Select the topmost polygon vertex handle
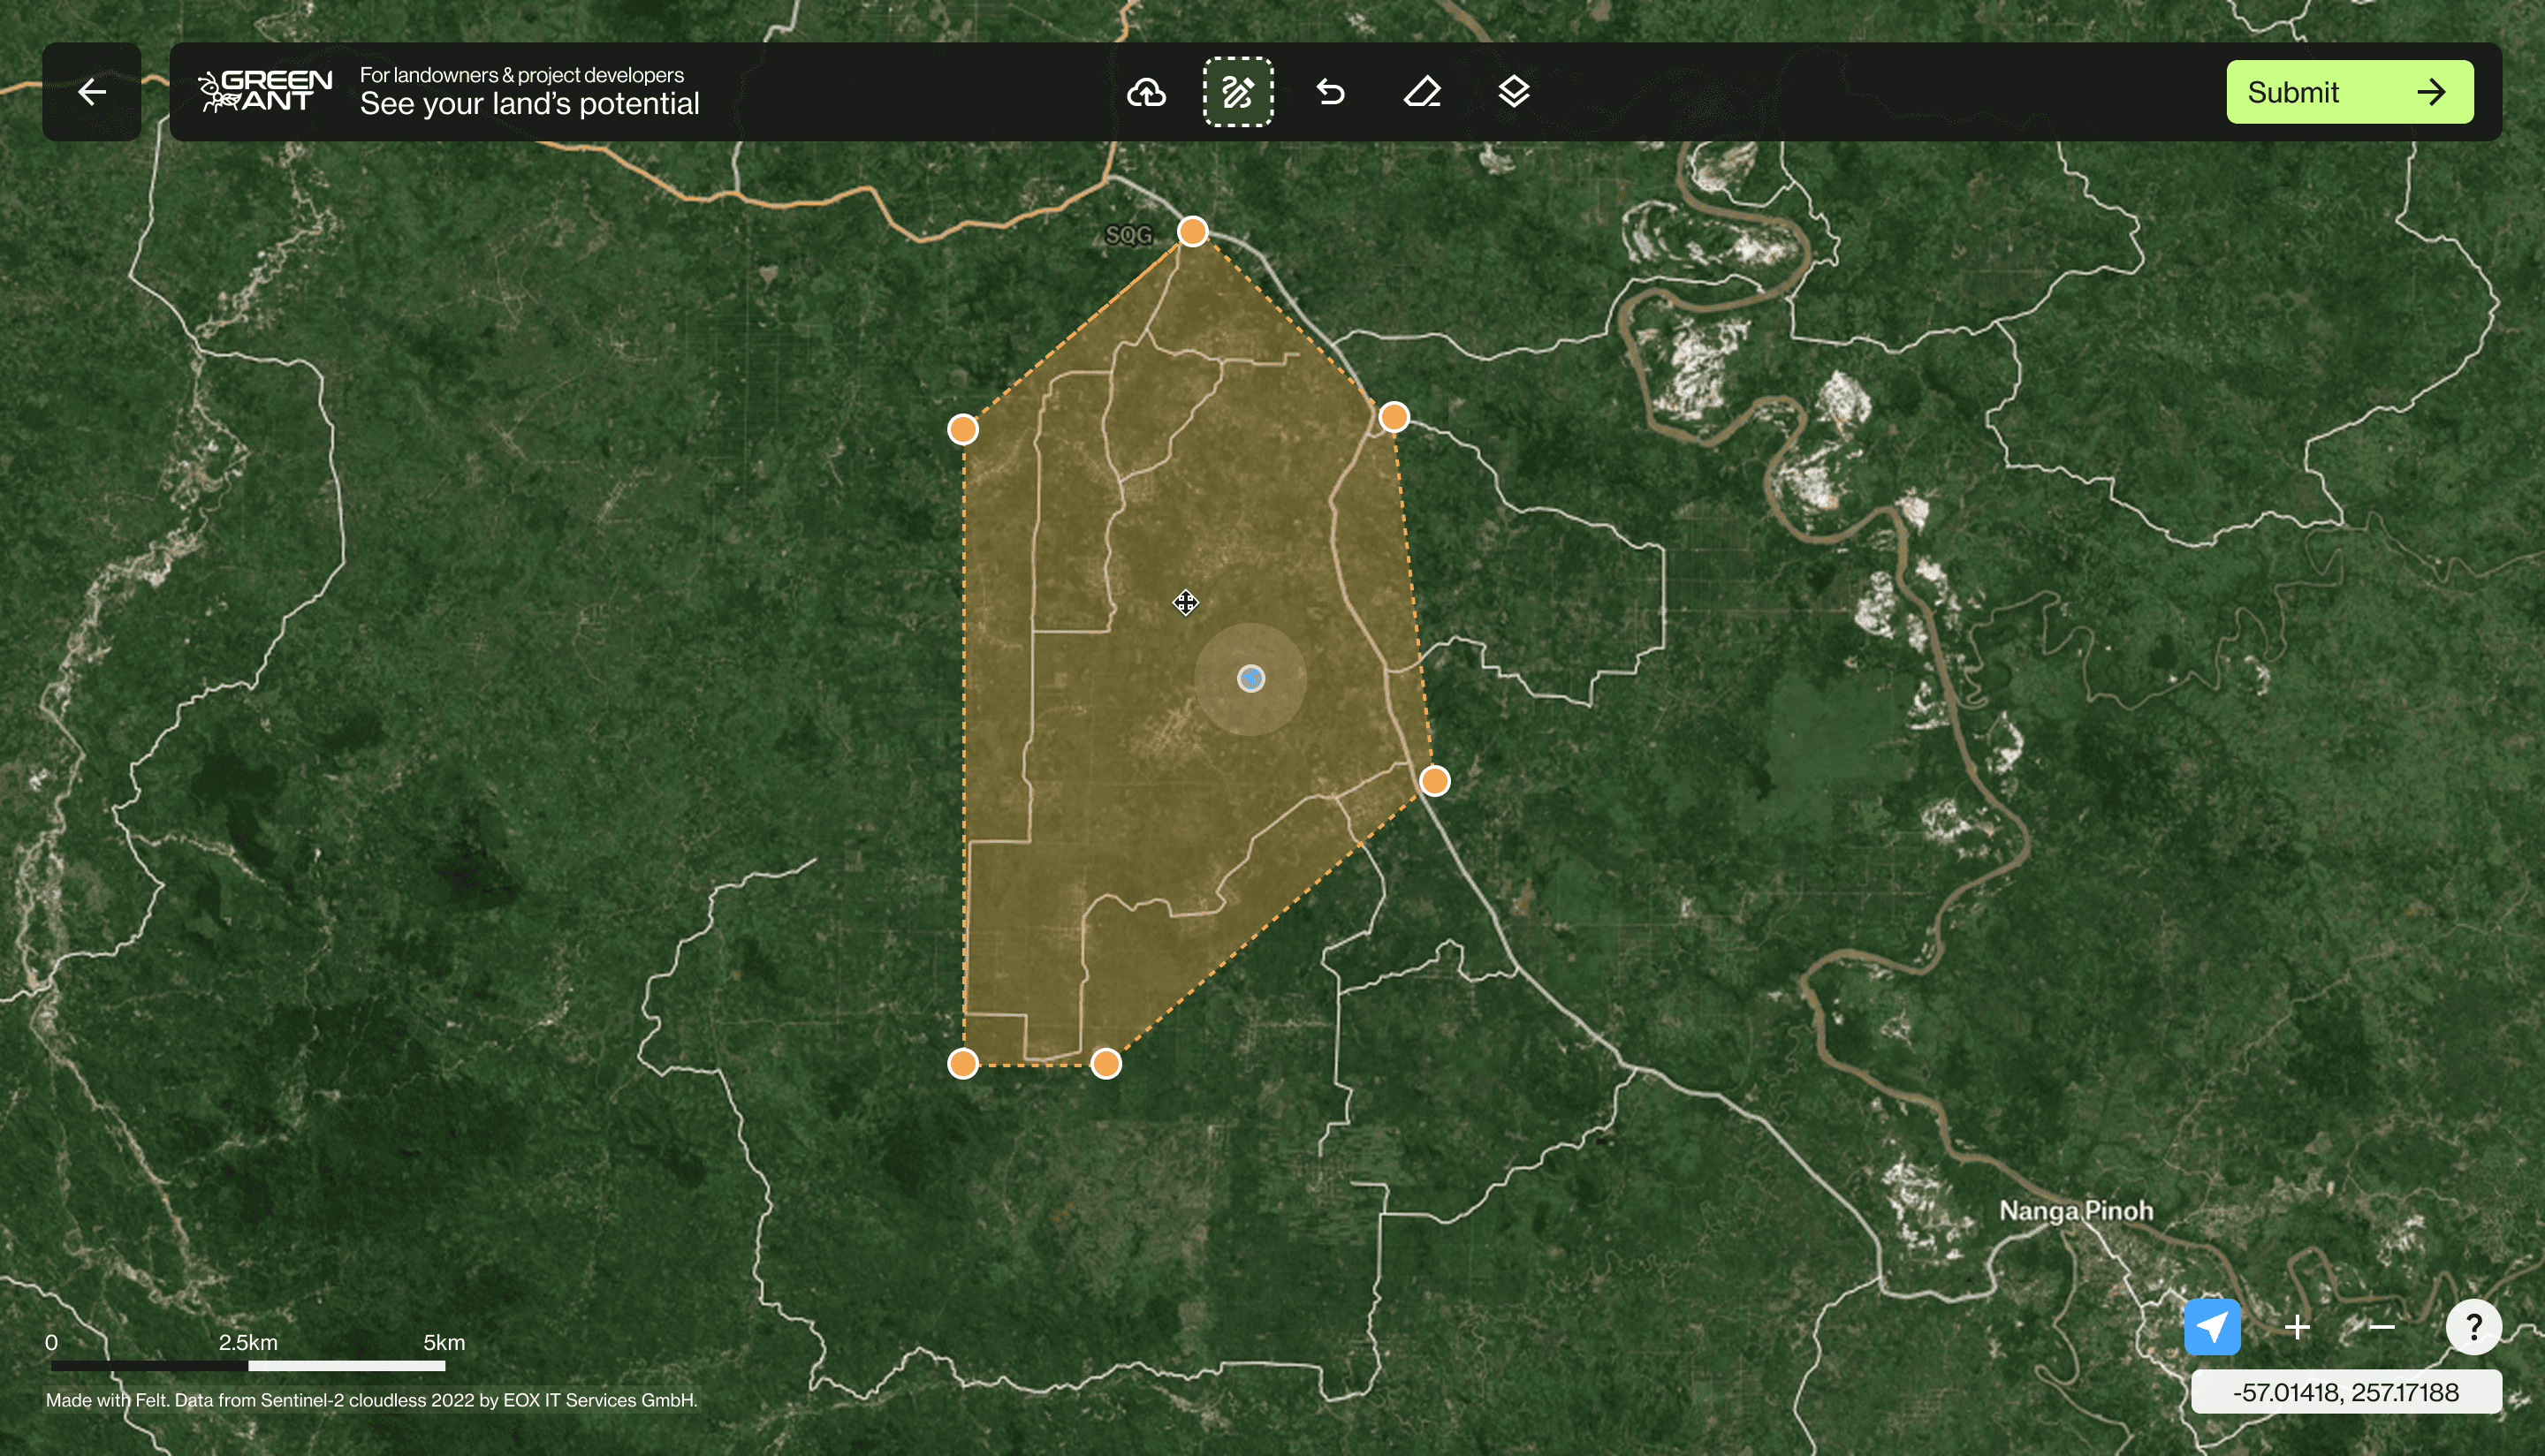The height and width of the screenshot is (1456, 2545). tap(1192, 232)
